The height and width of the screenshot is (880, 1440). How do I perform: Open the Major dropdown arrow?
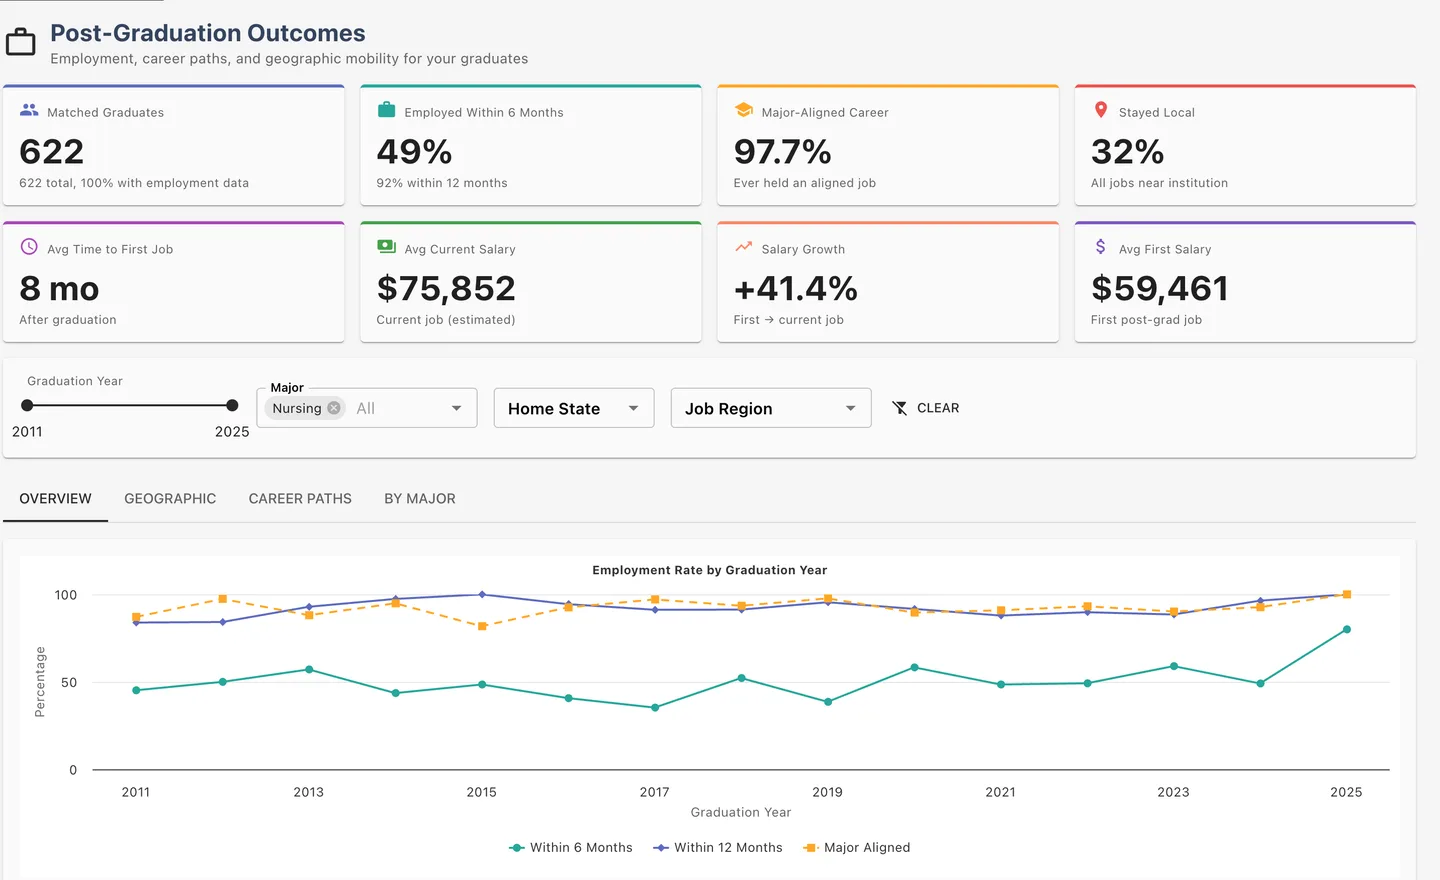coord(457,408)
